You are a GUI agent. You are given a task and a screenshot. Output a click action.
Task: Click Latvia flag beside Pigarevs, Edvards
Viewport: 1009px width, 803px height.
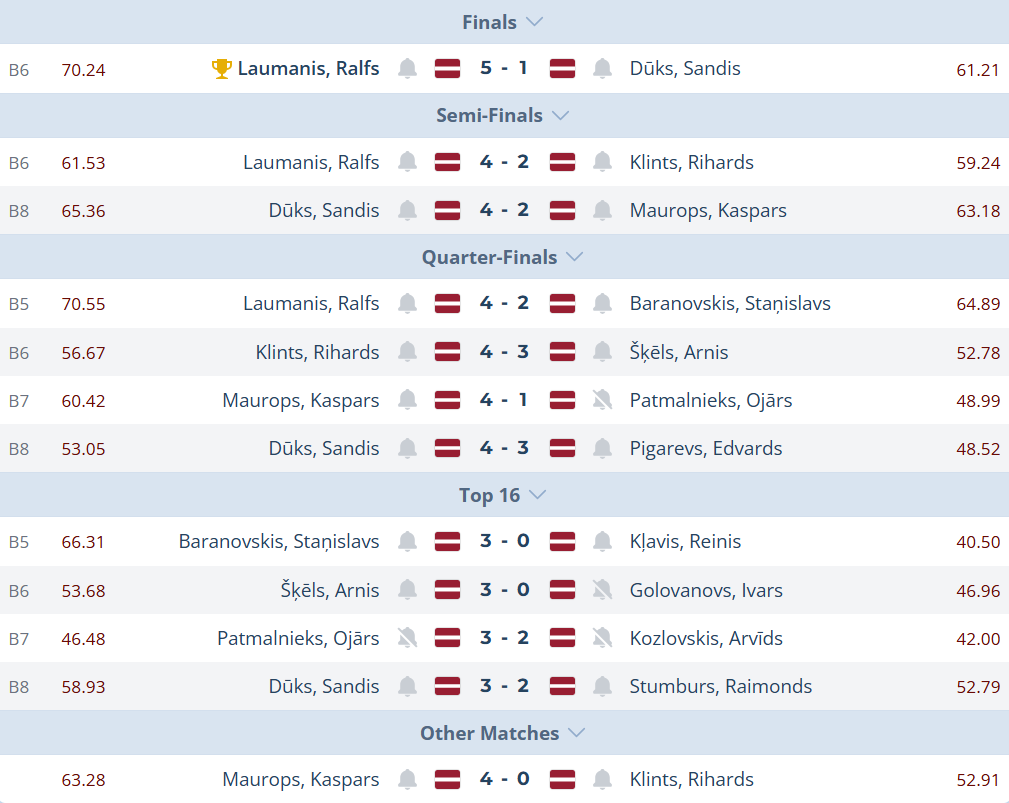click(x=562, y=448)
